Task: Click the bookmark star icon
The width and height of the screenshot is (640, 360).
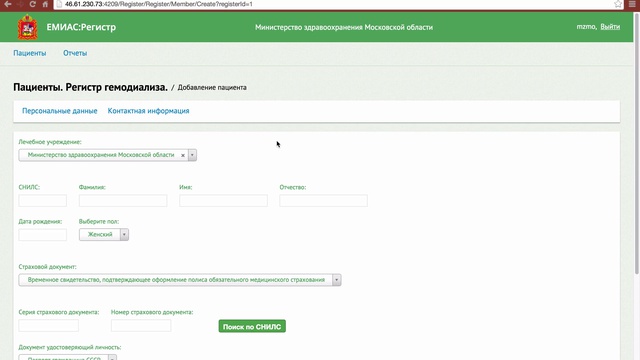Action: coord(618,4)
